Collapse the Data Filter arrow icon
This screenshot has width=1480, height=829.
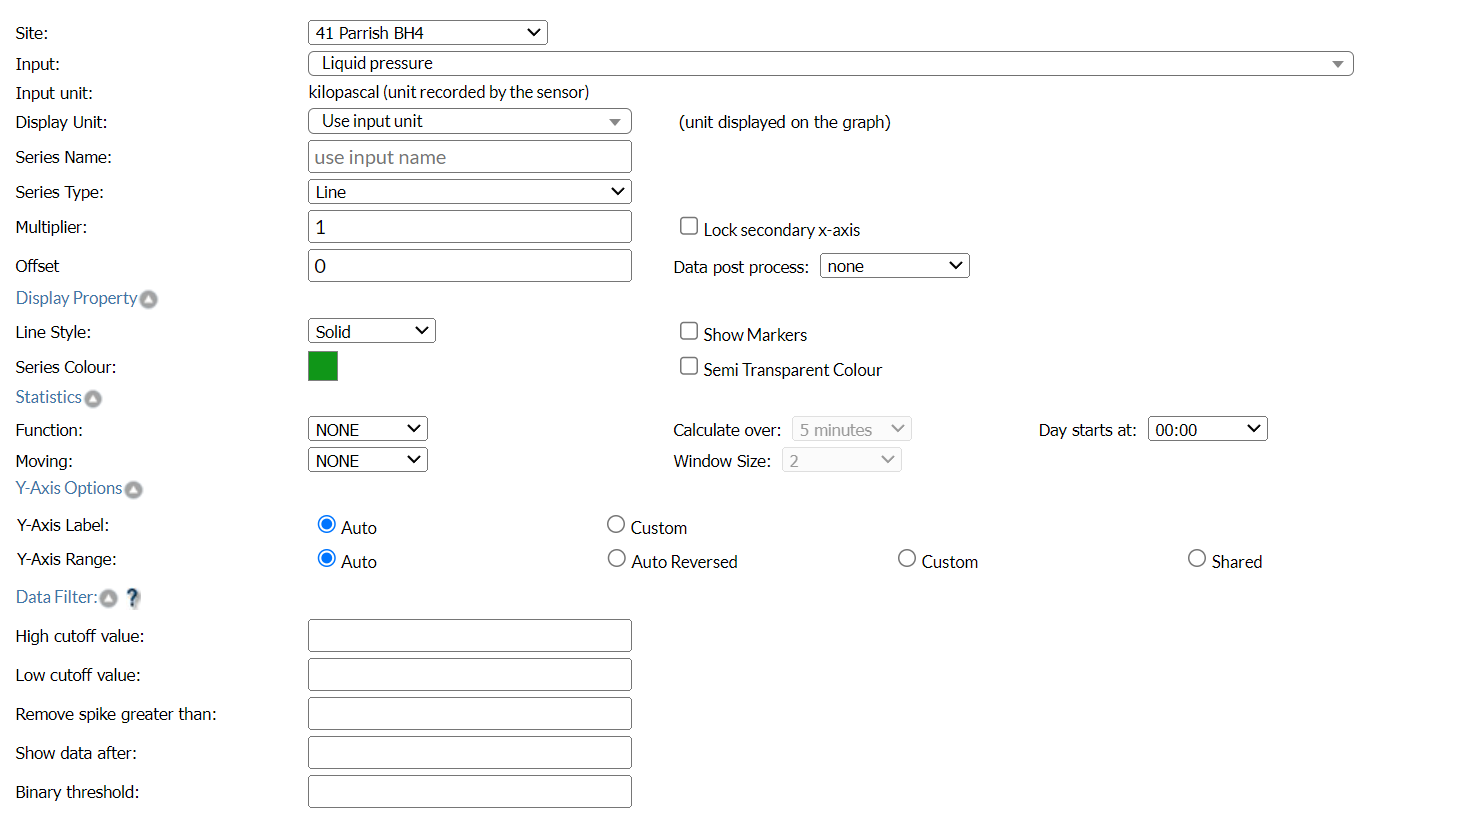point(109,598)
